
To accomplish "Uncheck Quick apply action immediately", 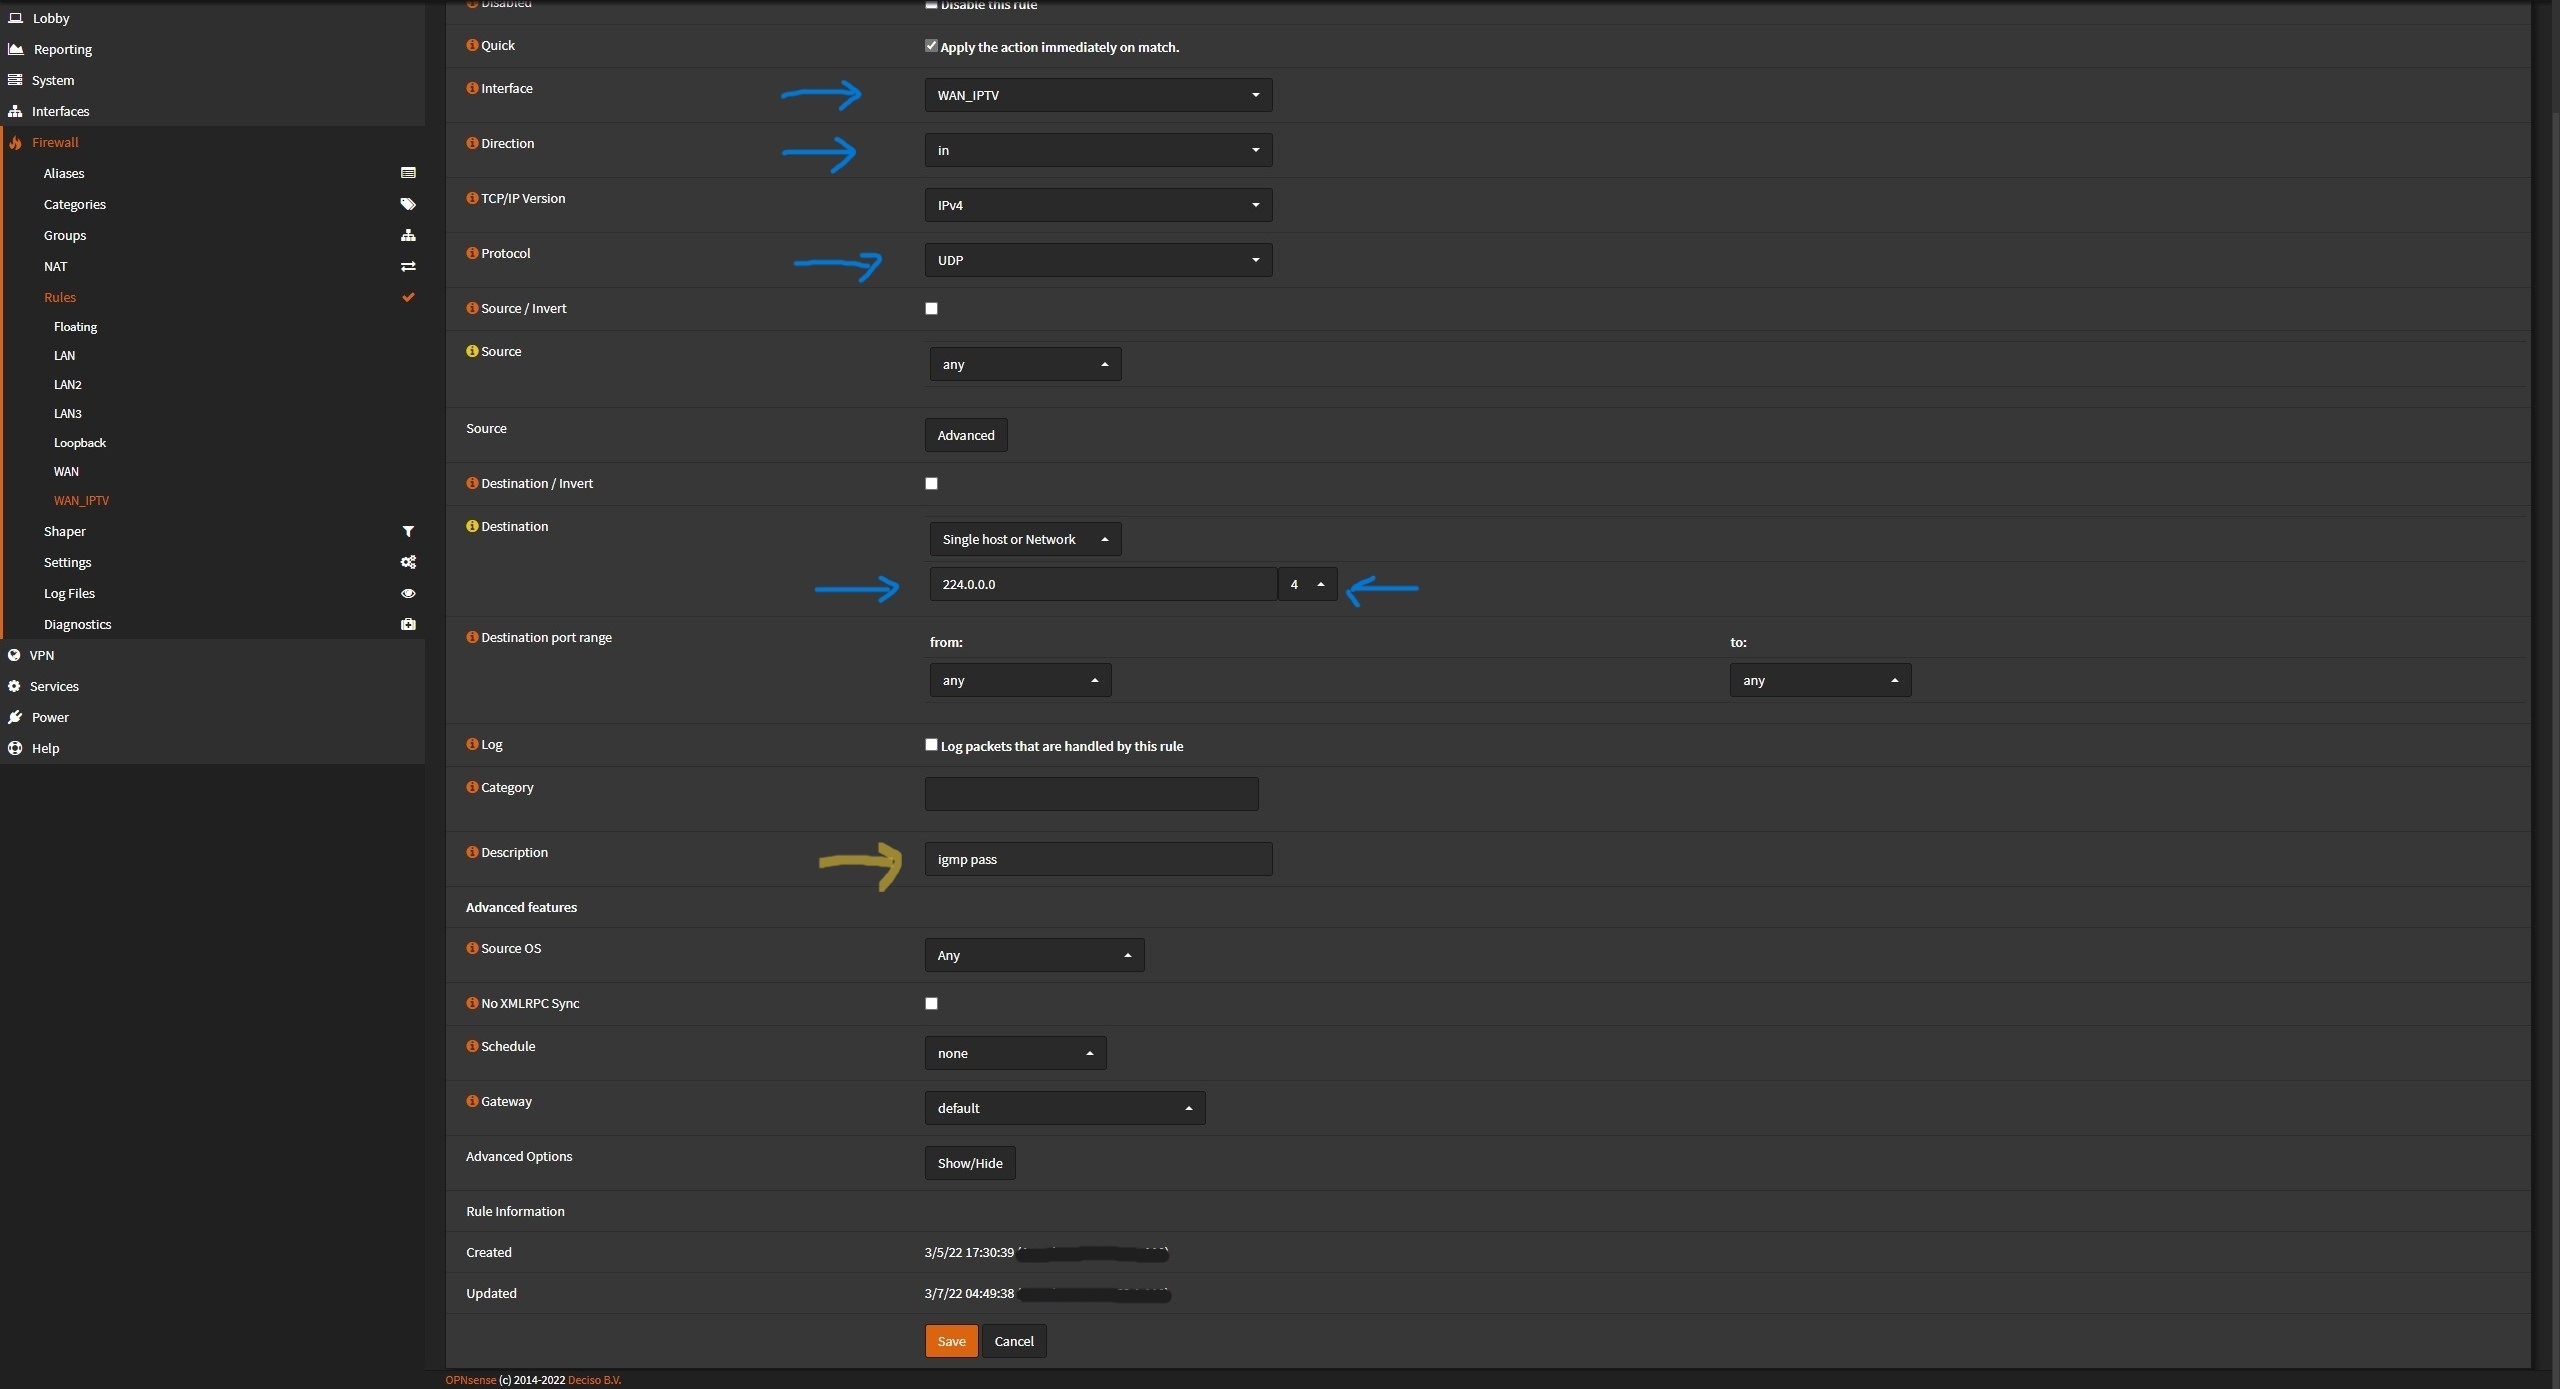I will (x=931, y=46).
